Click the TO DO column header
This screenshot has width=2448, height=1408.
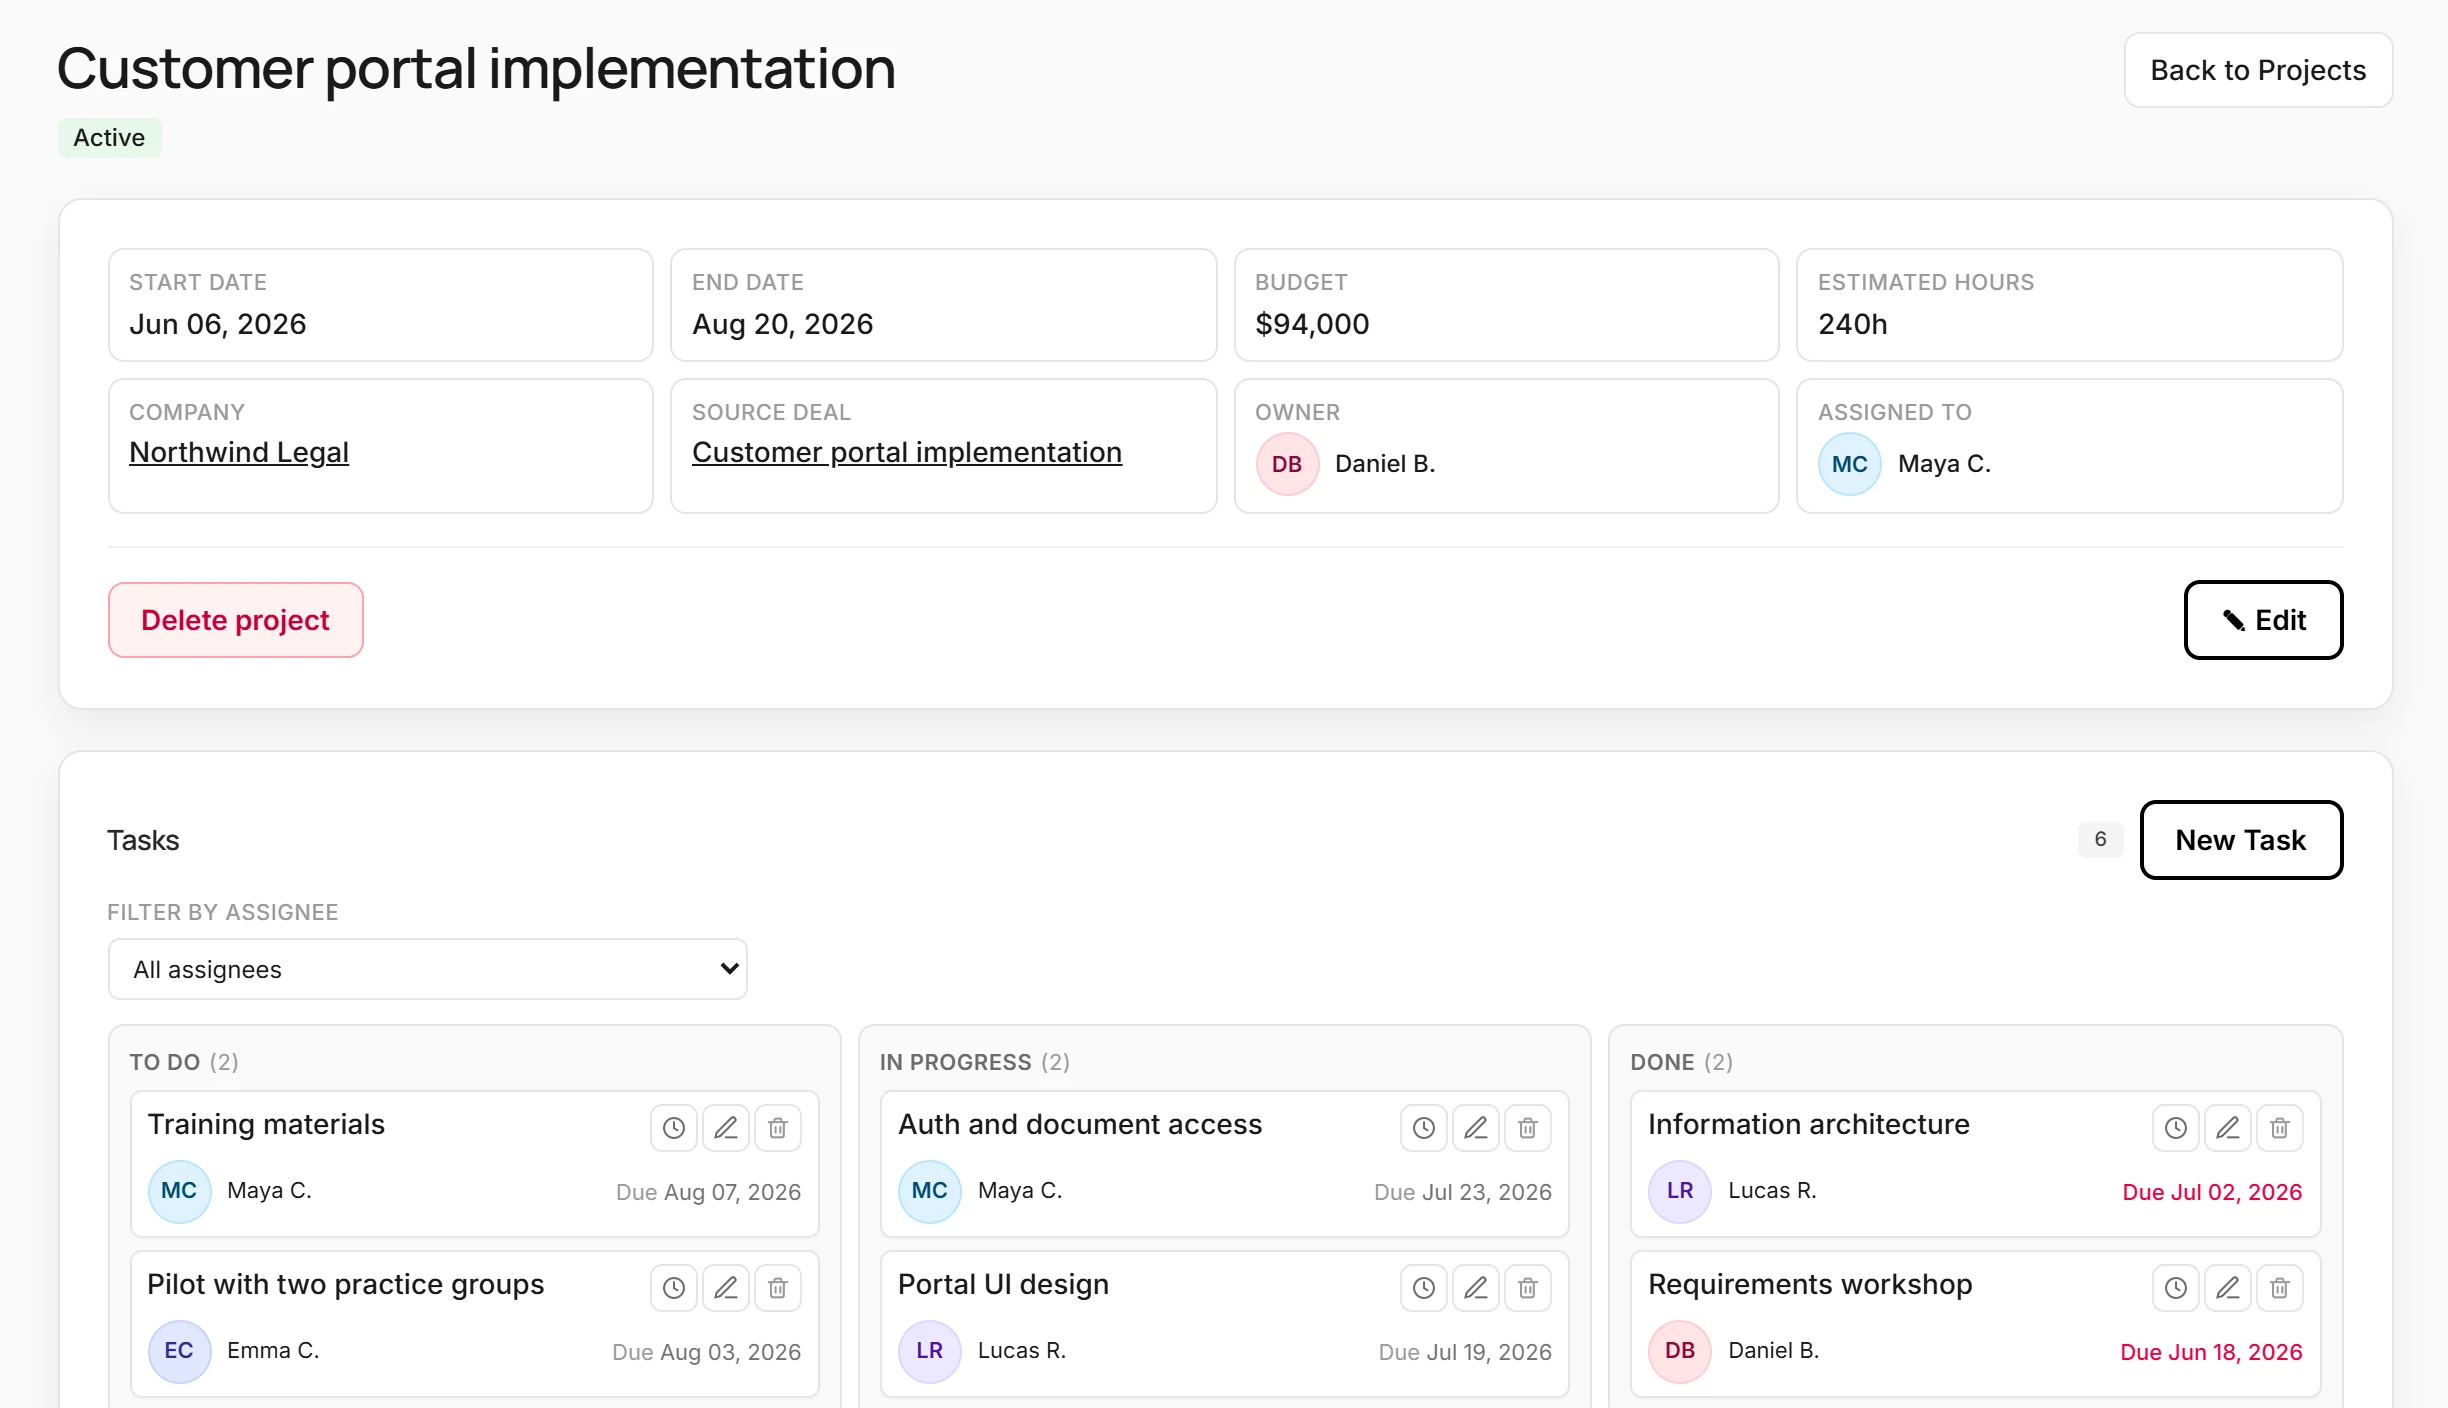click(x=184, y=1062)
